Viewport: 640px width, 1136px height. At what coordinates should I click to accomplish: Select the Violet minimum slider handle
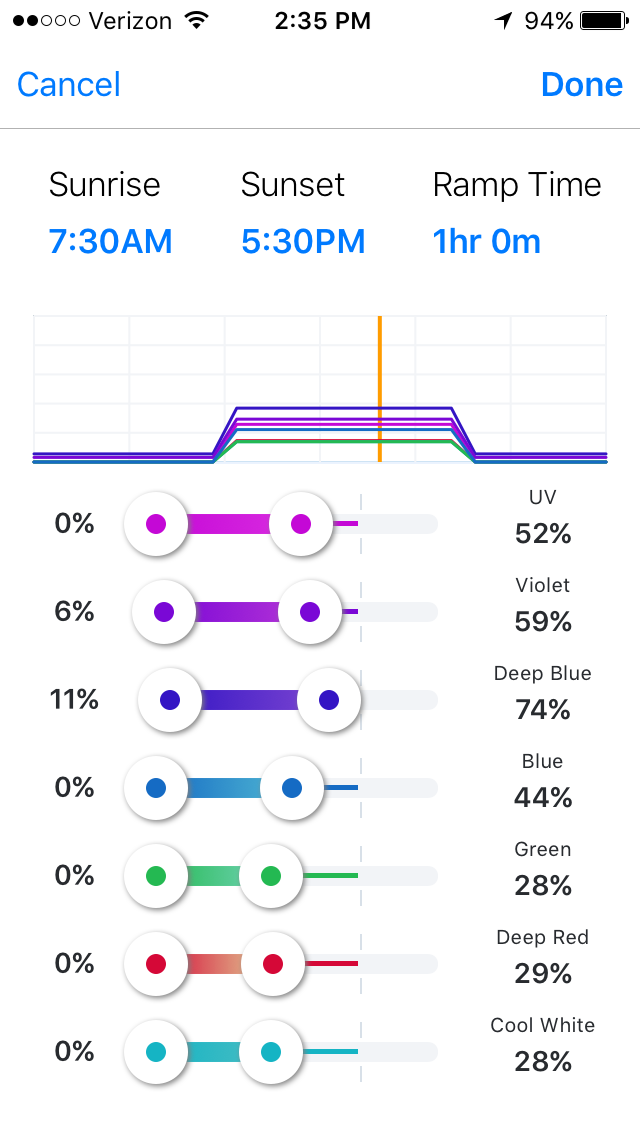[164, 612]
